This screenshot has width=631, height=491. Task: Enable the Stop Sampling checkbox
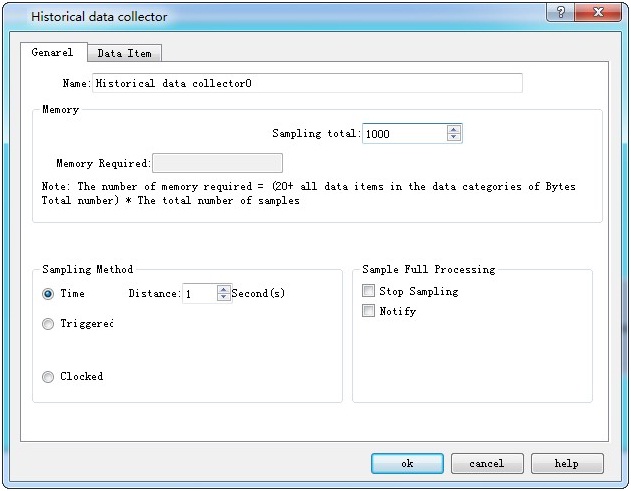pyautogui.click(x=369, y=291)
